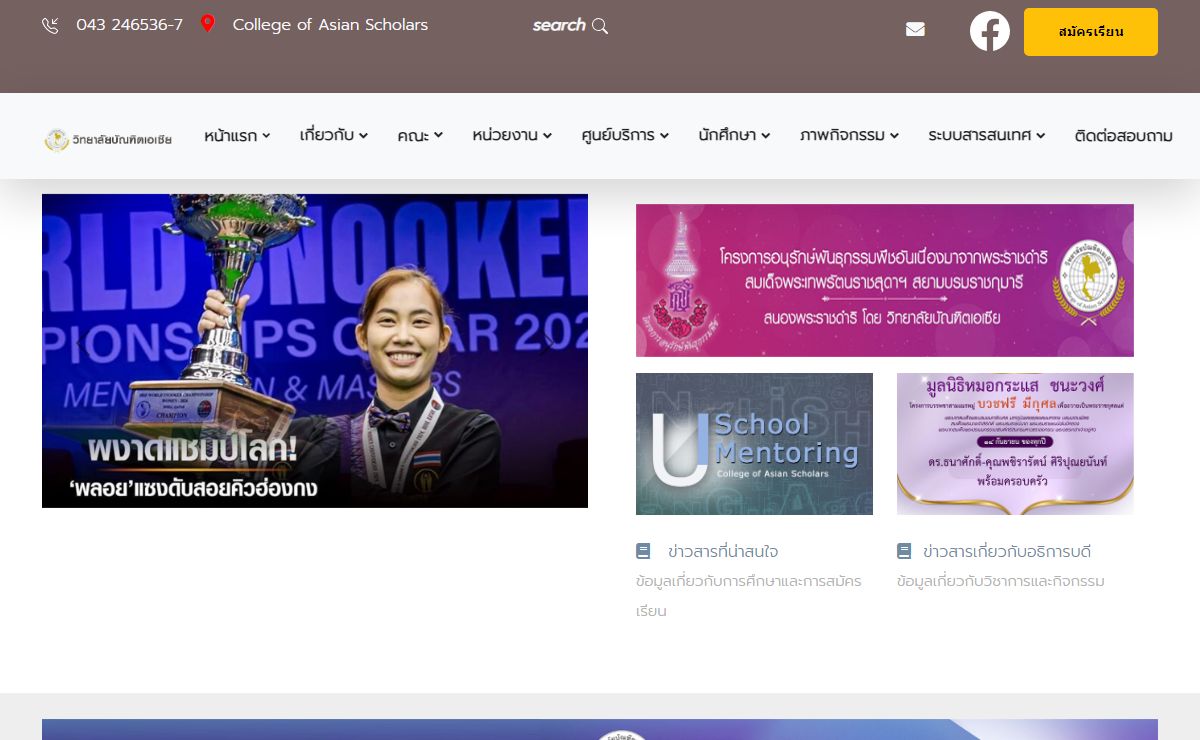Open the pink plant conservation project banner
This screenshot has height=740, width=1200.
click(x=885, y=280)
